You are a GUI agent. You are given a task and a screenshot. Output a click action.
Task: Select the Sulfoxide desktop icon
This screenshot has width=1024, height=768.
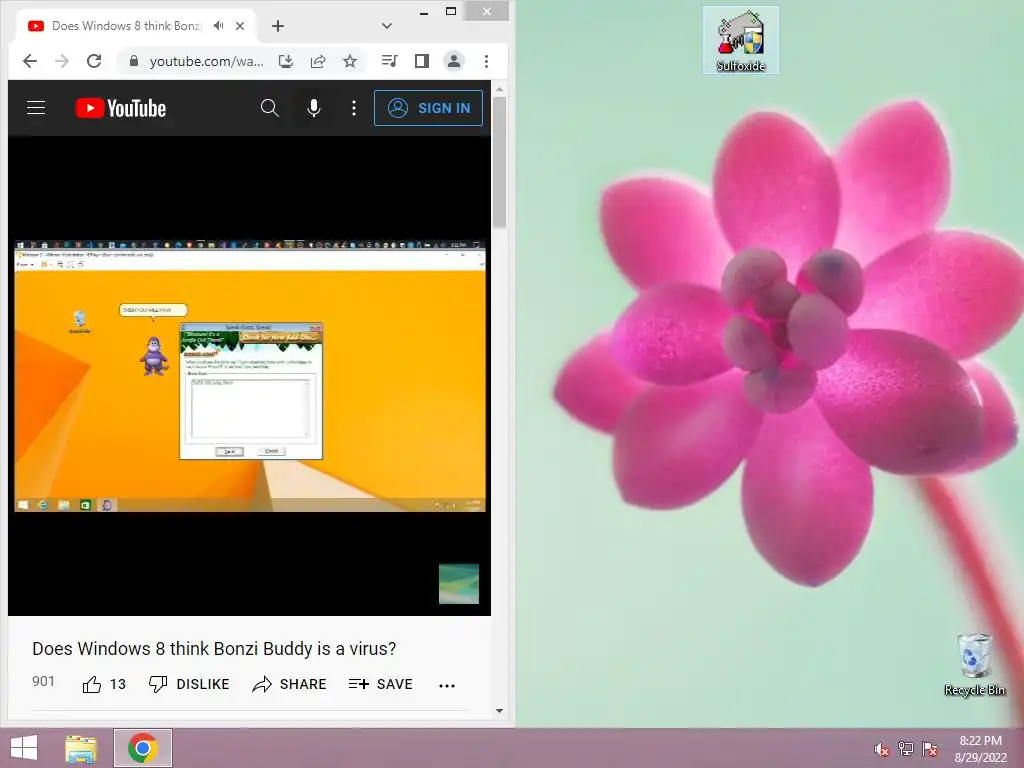741,40
